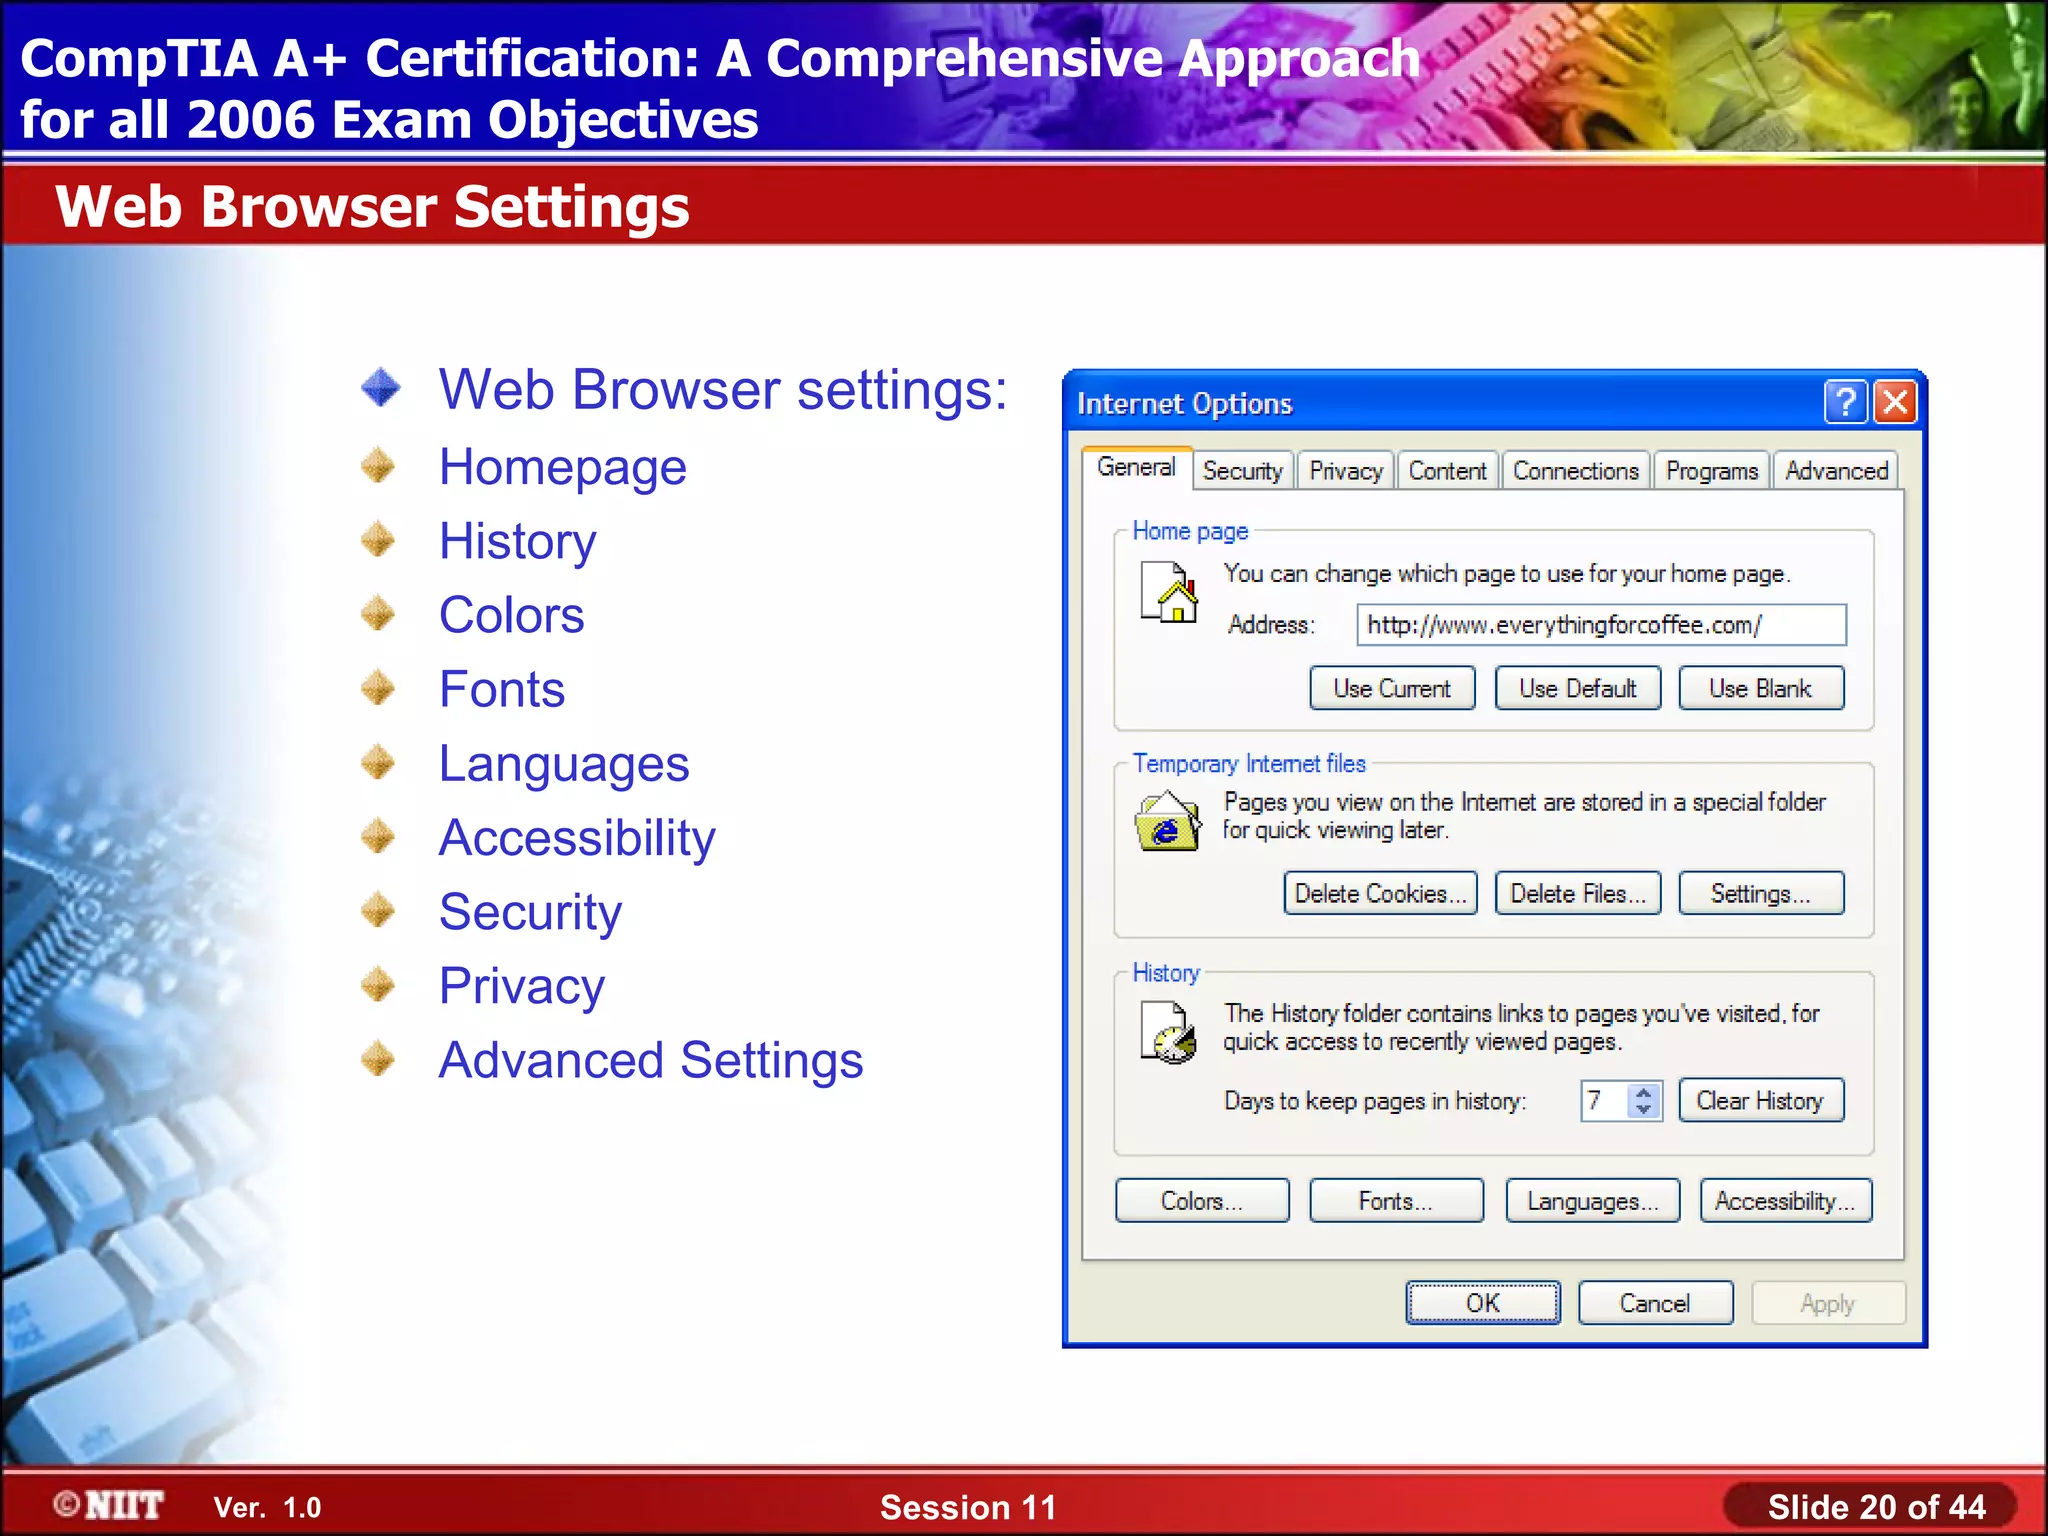Click the Apply button
The image size is (2048, 1536).
click(x=1828, y=1303)
